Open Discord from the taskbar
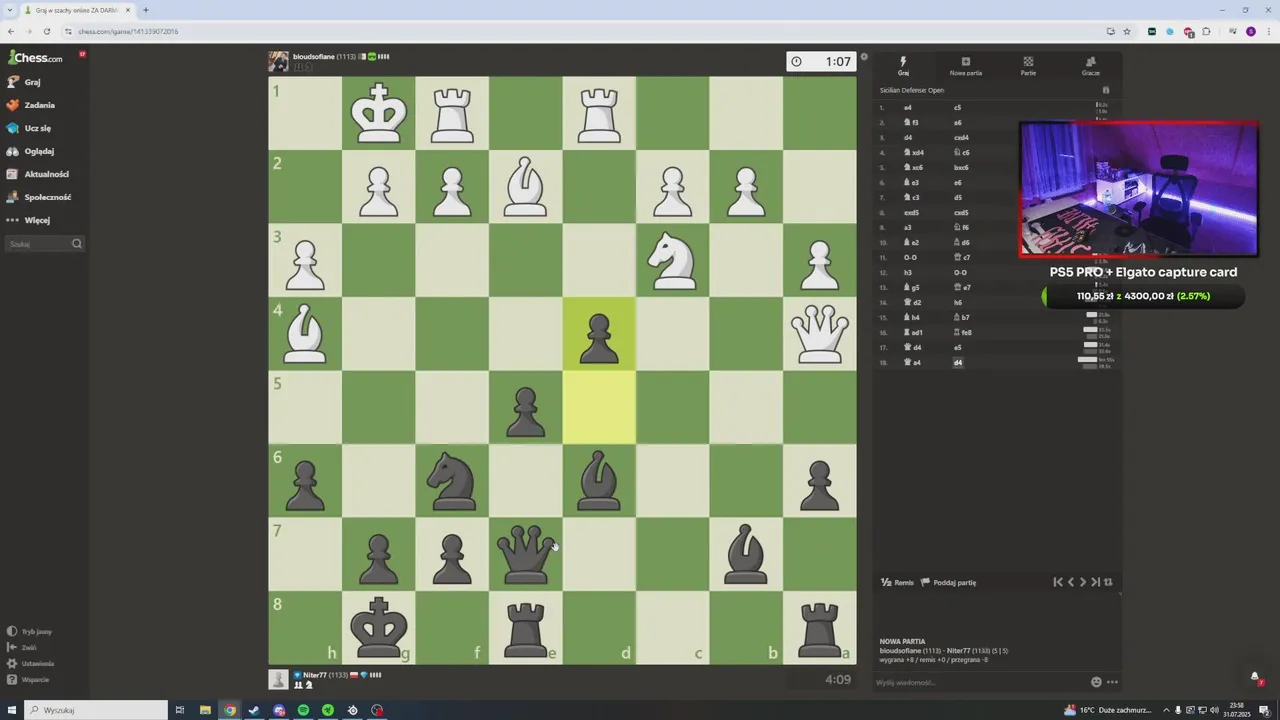The height and width of the screenshot is (720, 1280). coord(279,710)
